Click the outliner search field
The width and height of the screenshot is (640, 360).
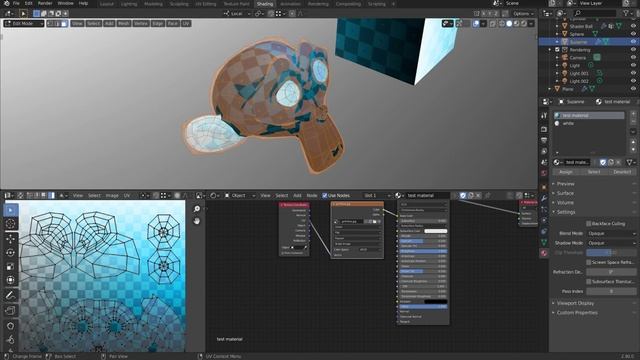coord(594,13)
